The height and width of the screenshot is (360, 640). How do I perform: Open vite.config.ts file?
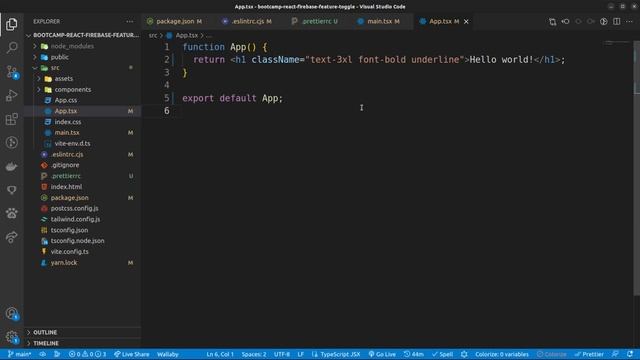click(69, 252)
